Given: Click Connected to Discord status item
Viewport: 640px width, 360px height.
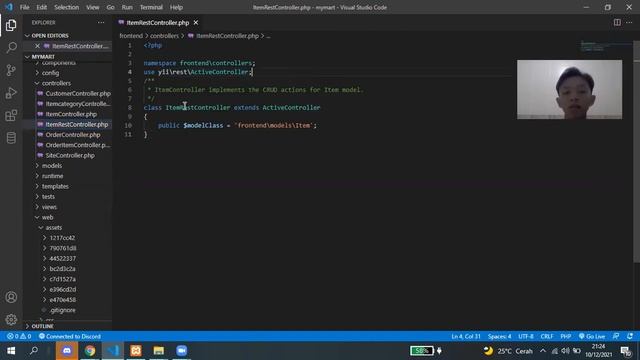Looking at the screenshot, I should [70, 336].
